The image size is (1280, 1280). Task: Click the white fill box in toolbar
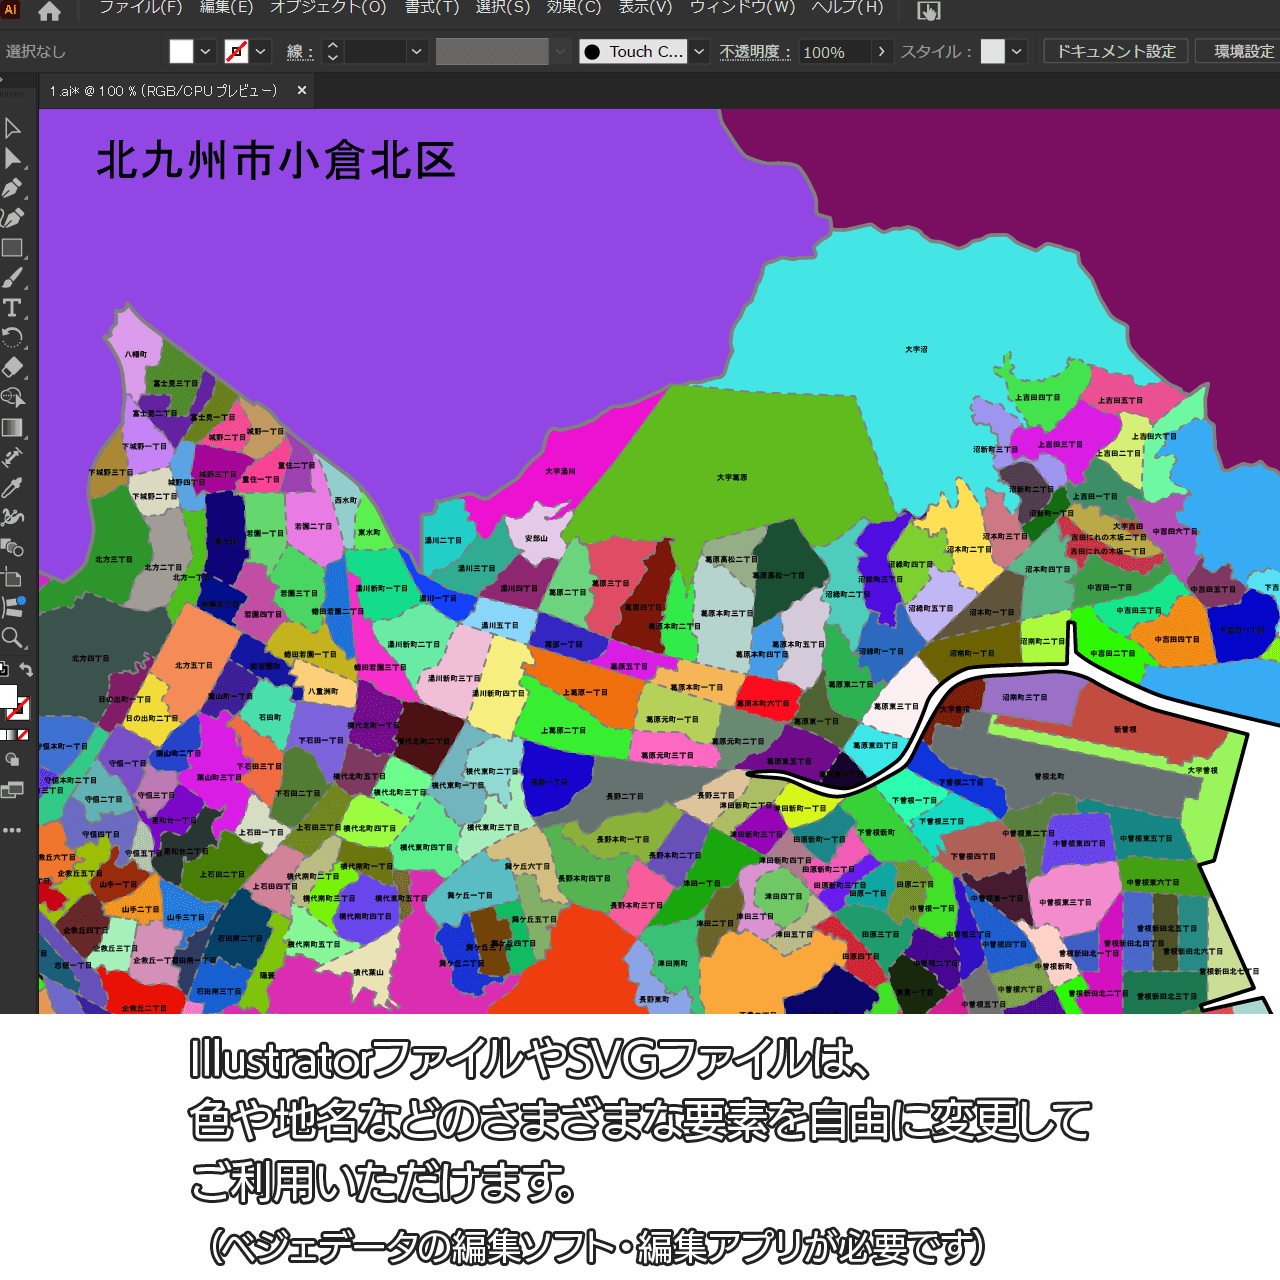coord(6,696)
